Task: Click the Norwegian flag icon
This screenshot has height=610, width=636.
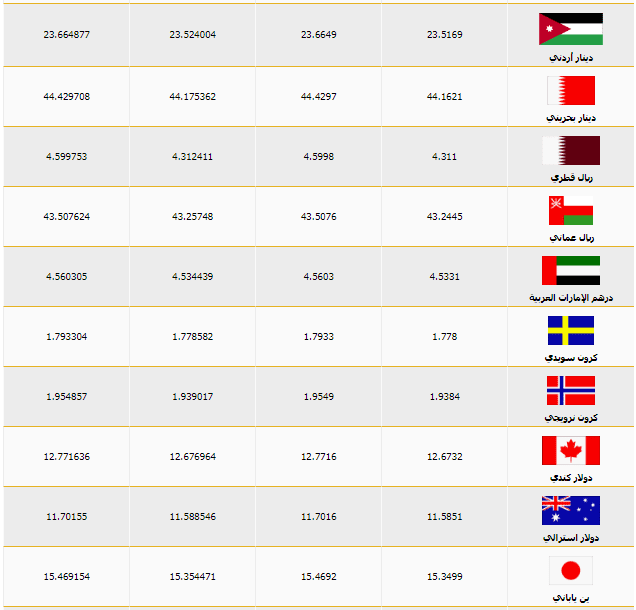Action: pos(571,390)
